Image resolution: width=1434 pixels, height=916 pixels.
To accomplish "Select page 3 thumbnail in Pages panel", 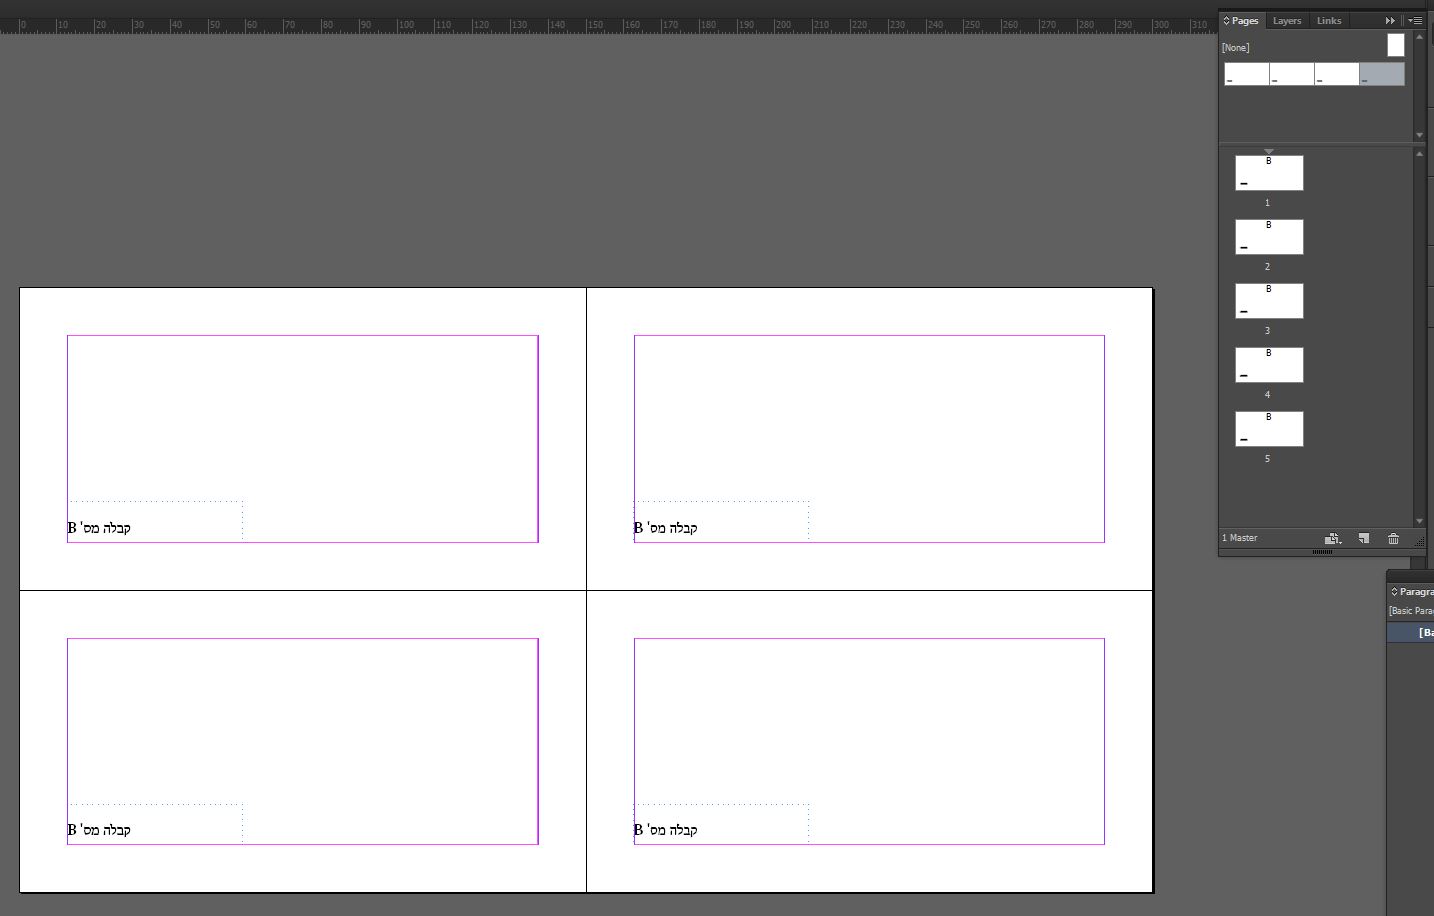I will pos(1269,301).
